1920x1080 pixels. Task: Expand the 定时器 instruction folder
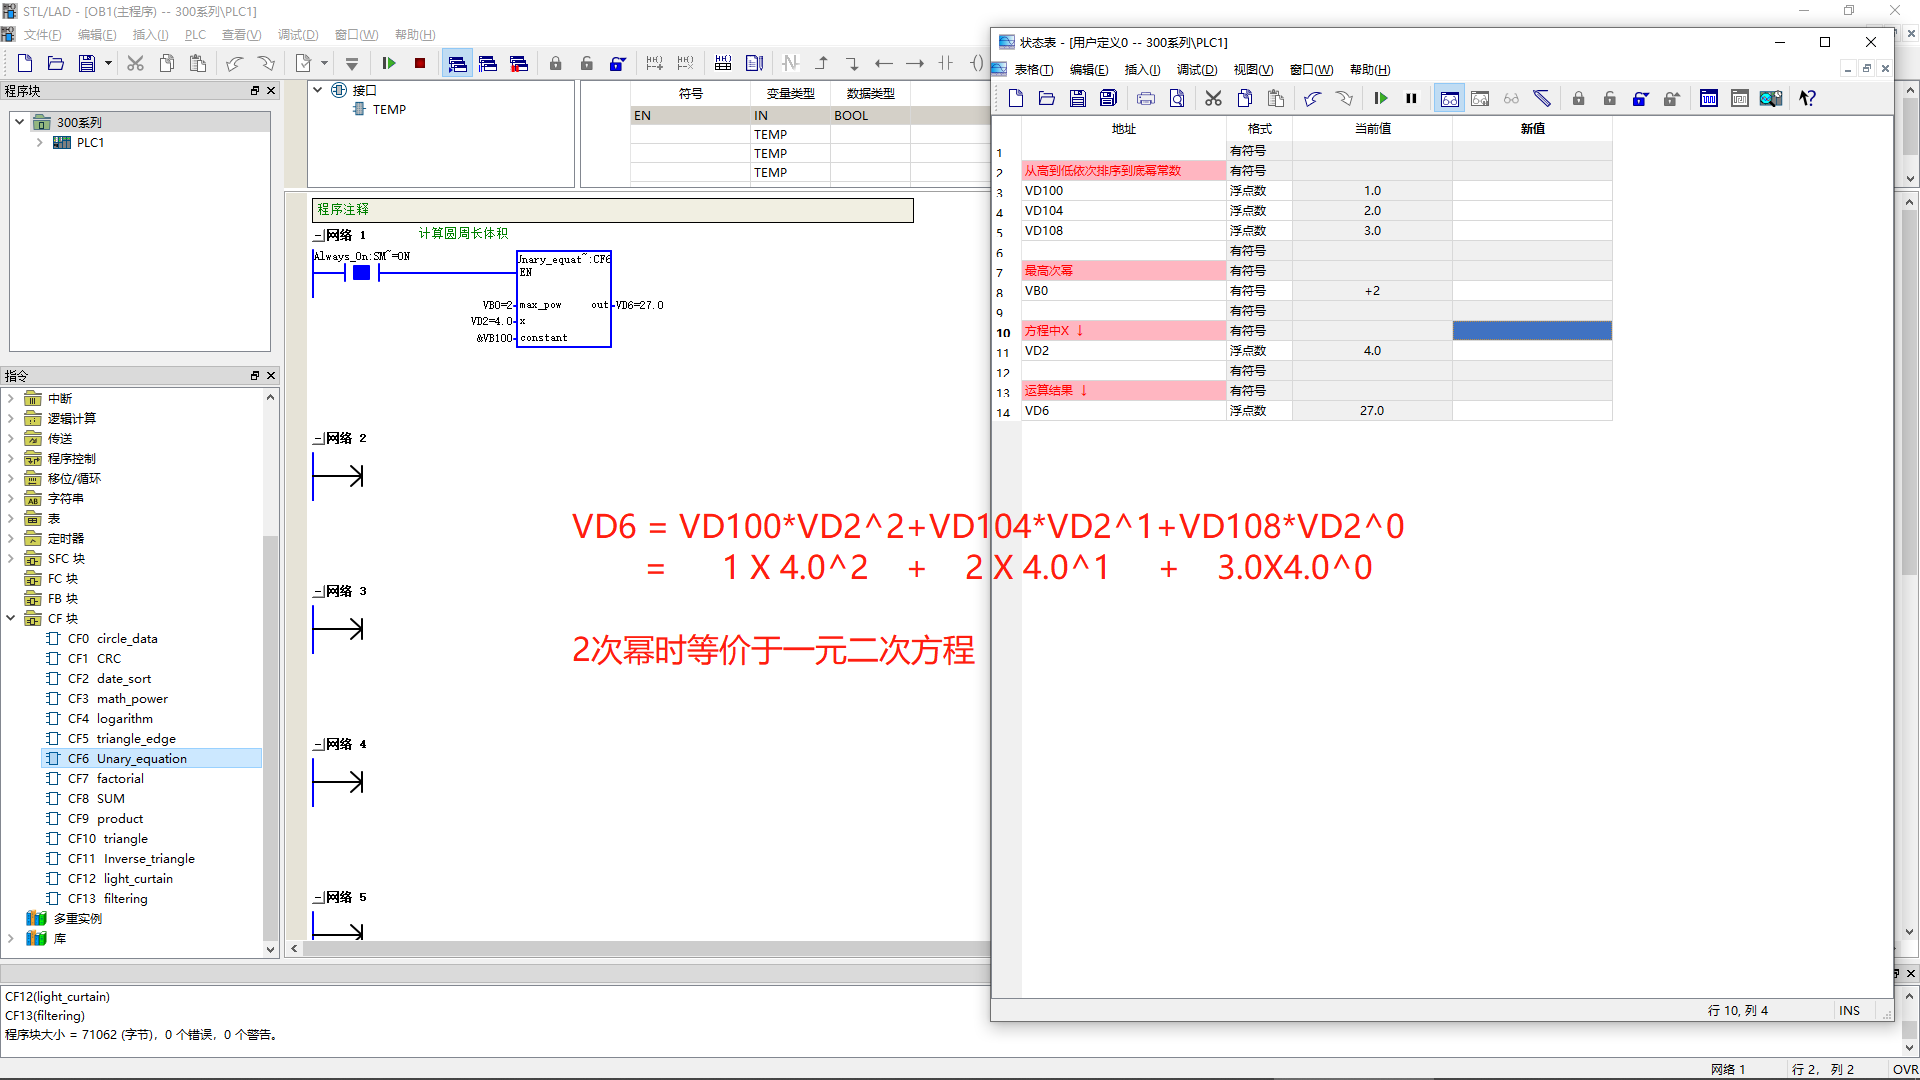pyautogui.click(x=11, y=538)
